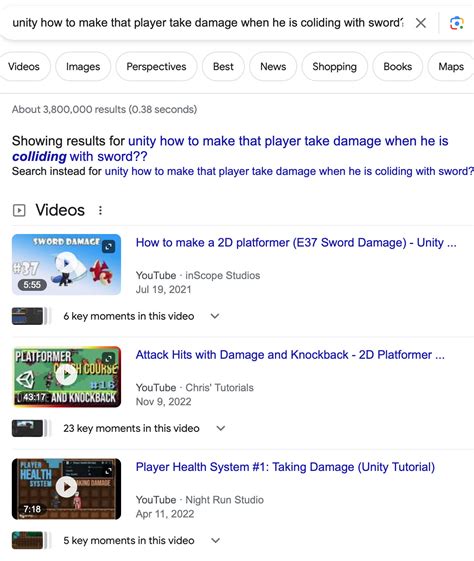
Task: Play the Sword Damage #37 video thumbnail
Action: coord(66,264)
